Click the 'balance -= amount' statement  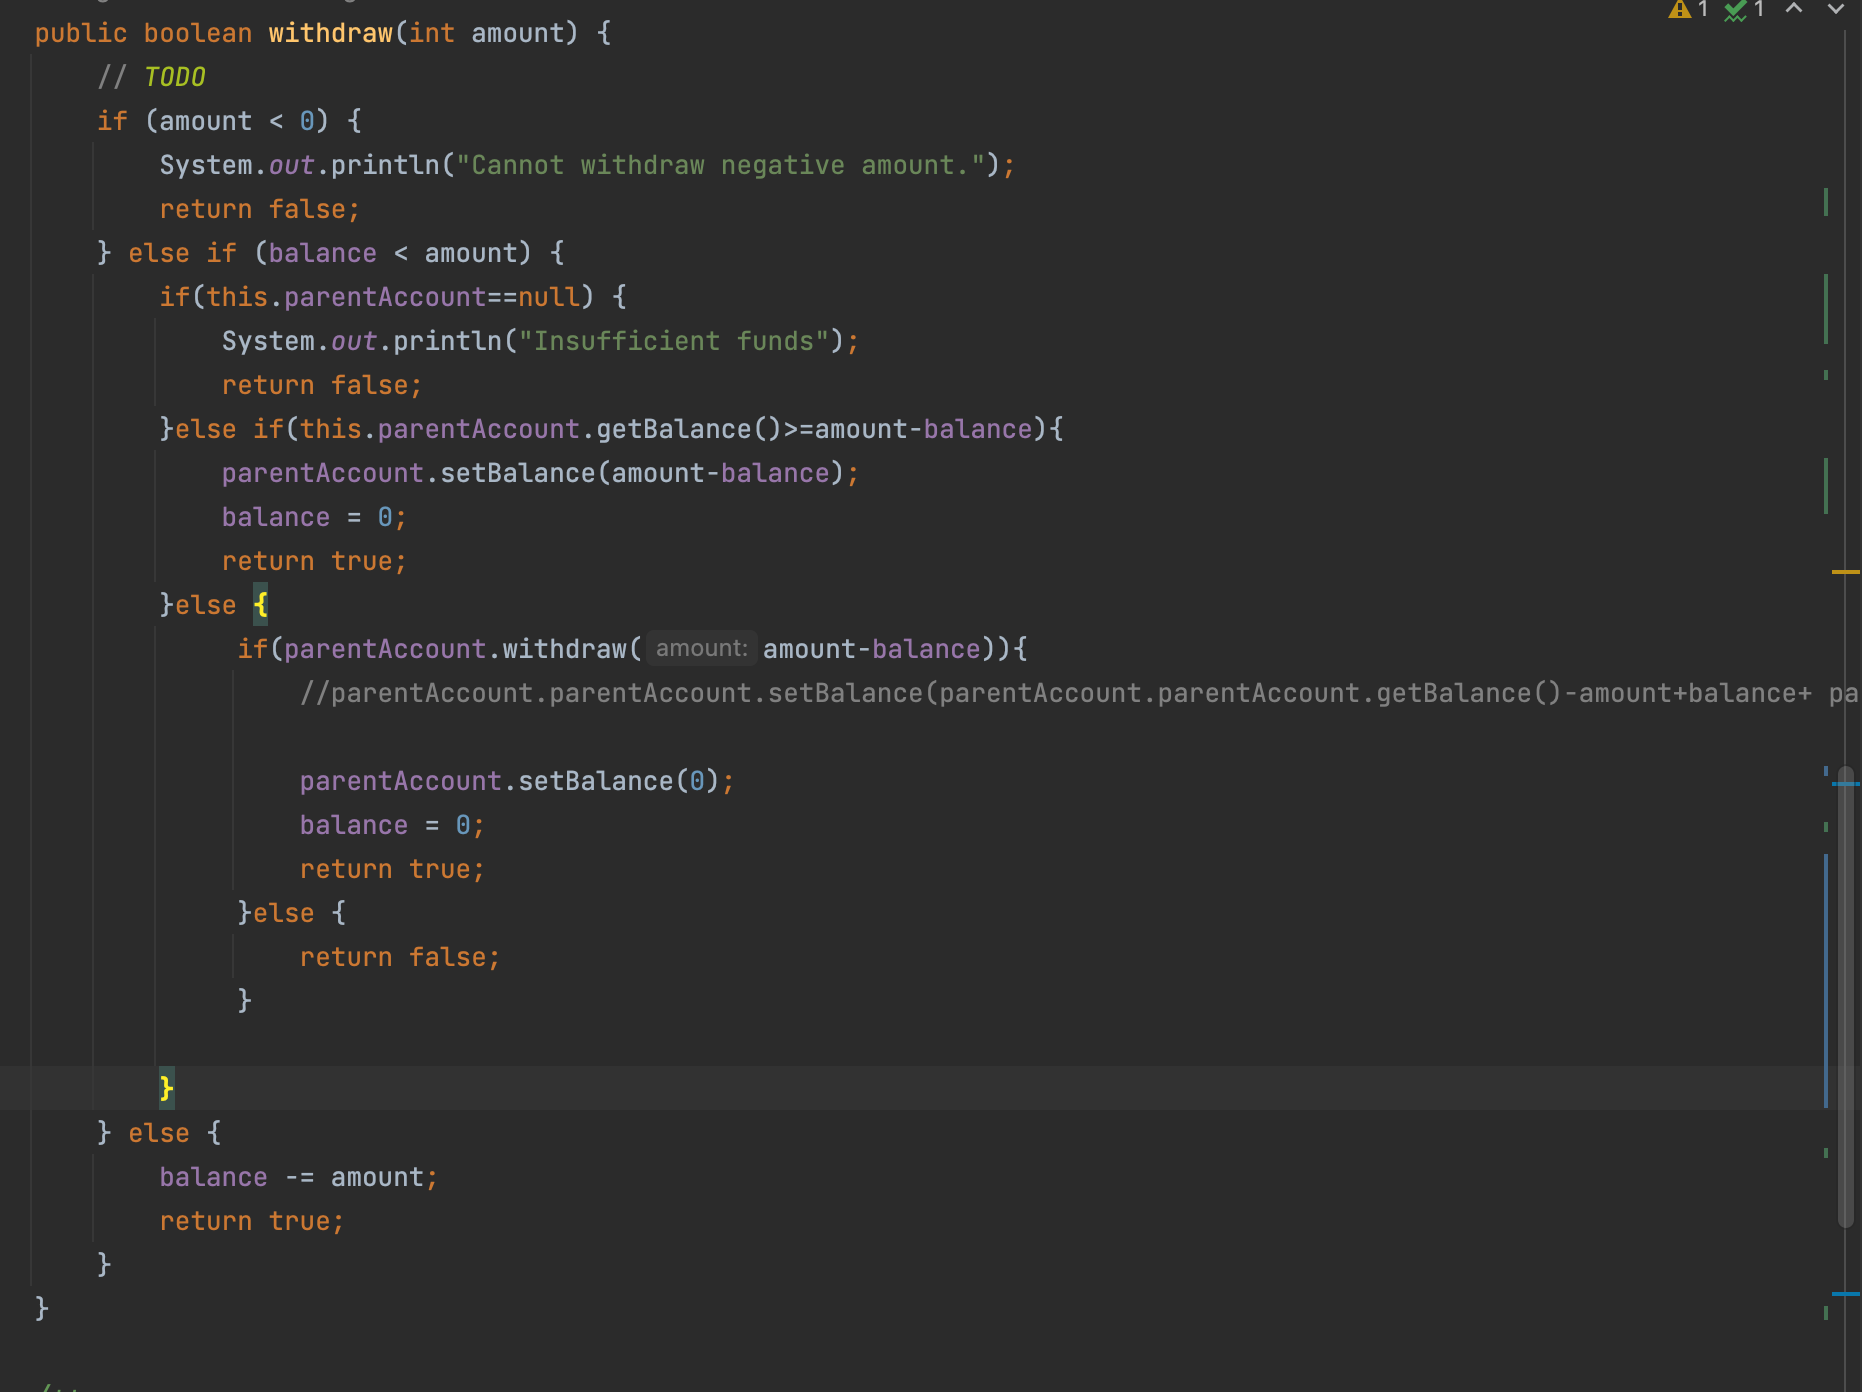tap(298, 1177)
